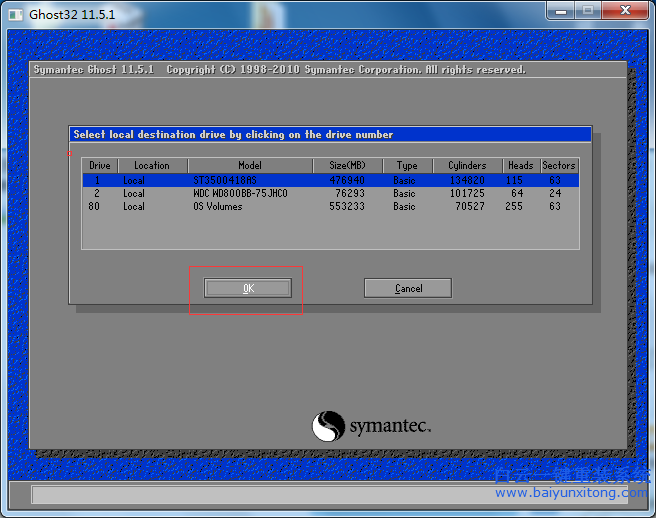The image size is (656, 518).
Task: Select drive 2 WDC WD800BB-75JHC0
Action: point(330,193)
